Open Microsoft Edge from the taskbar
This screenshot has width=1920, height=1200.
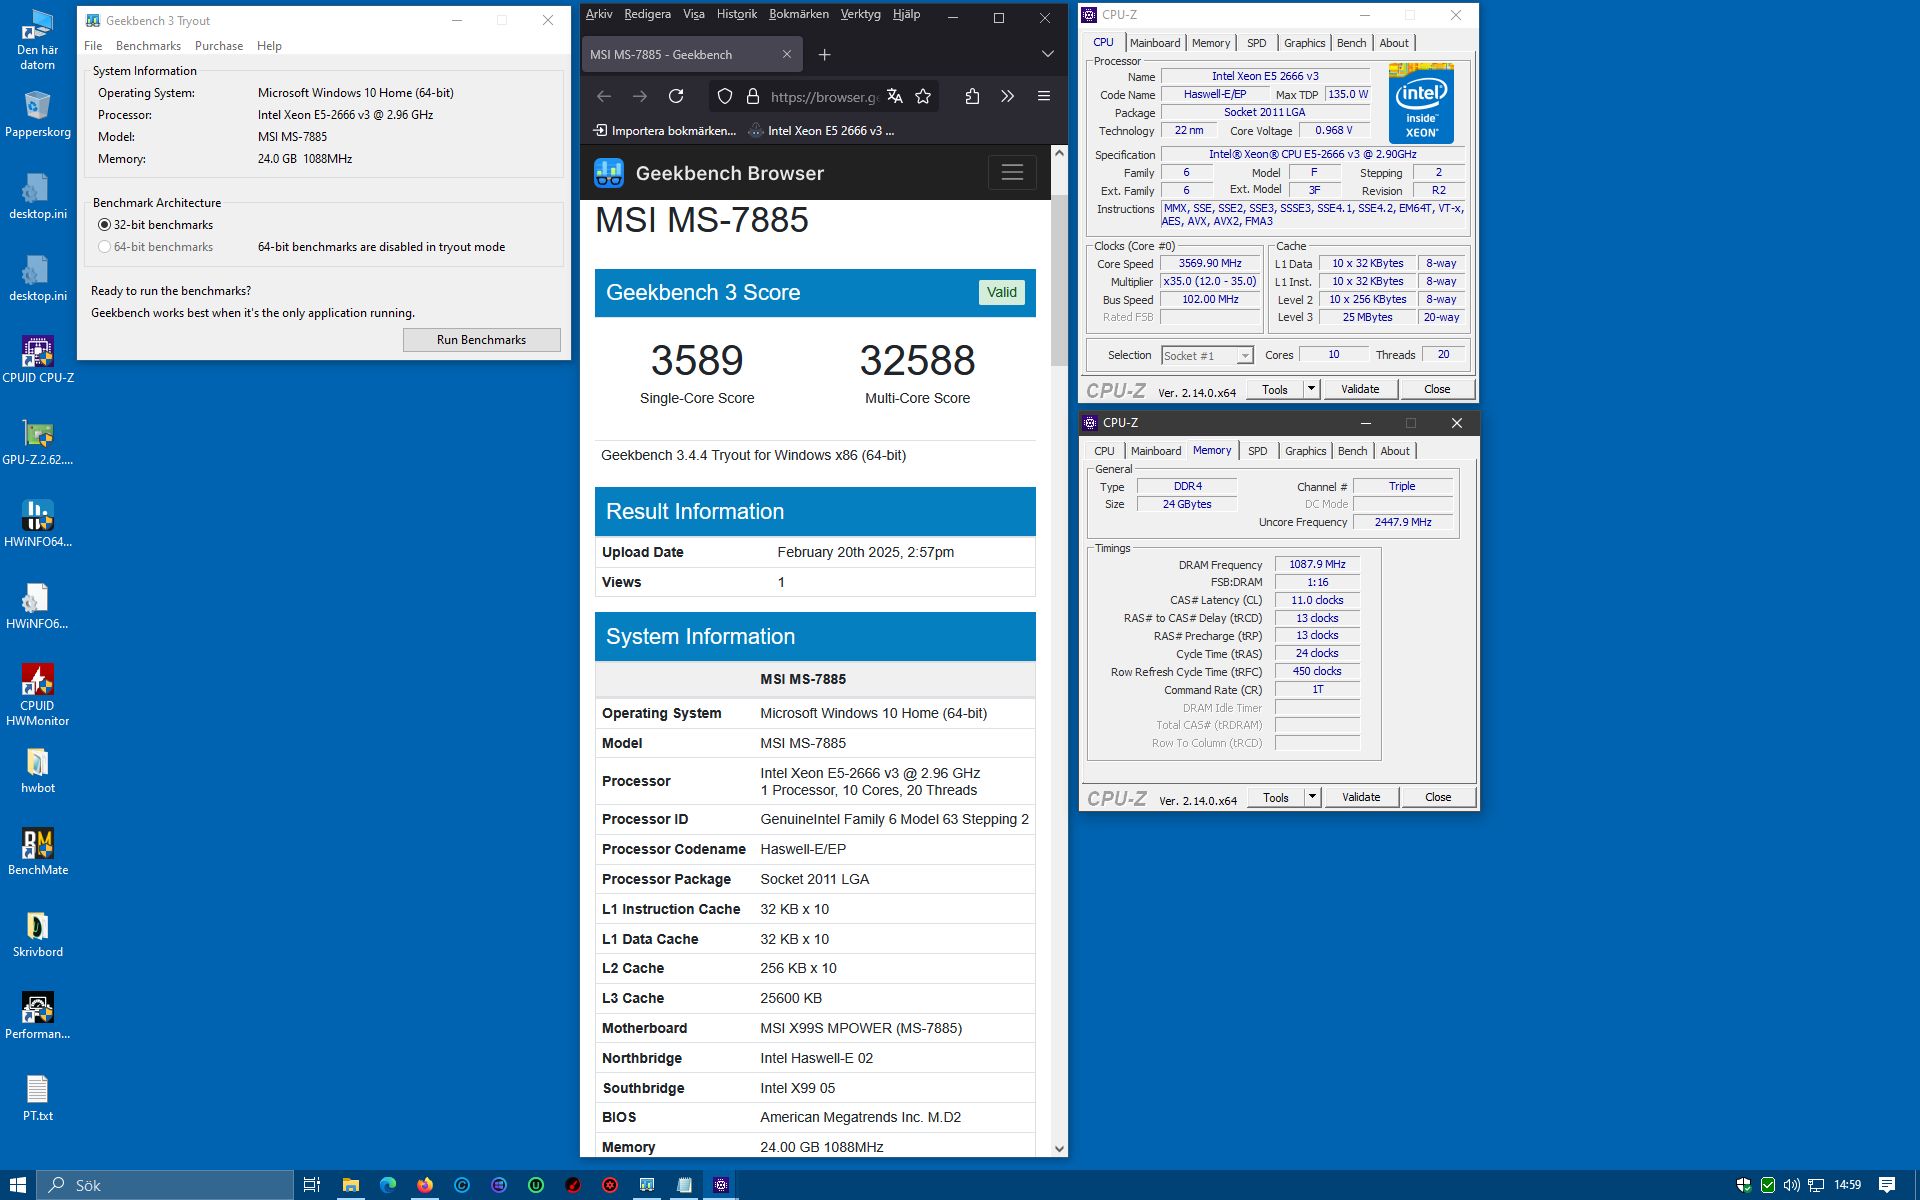388,1185
